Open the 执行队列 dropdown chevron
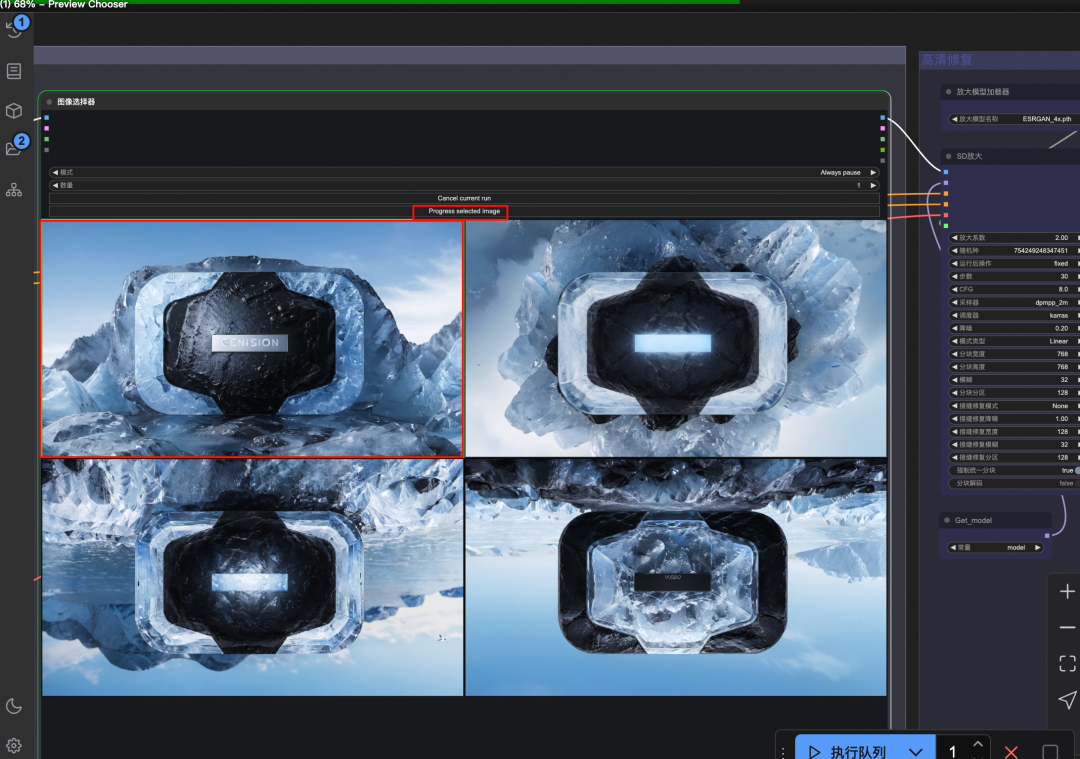Screen dimensions: 1080x759 (915, 751)
